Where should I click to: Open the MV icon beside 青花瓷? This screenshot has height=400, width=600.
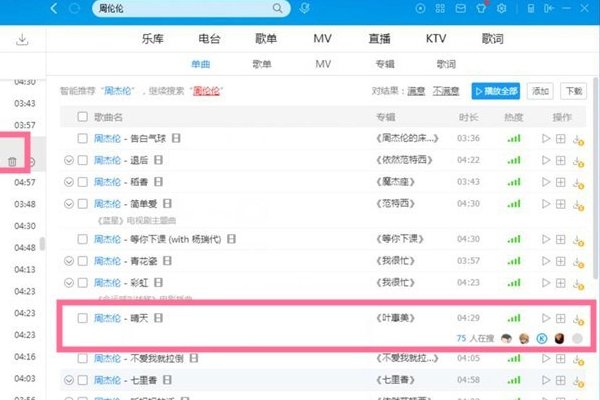point(167,261)
